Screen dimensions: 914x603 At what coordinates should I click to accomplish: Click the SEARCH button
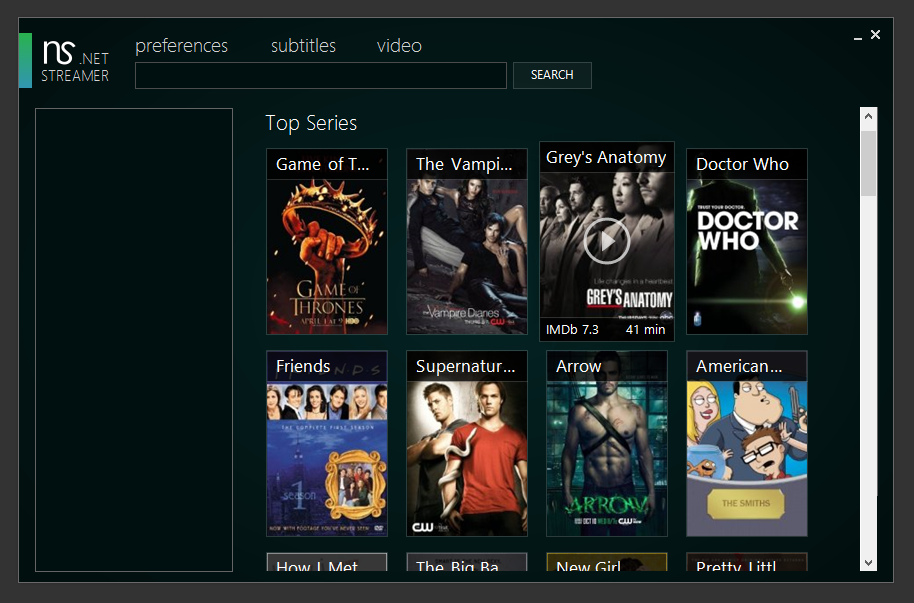[552, 75]
